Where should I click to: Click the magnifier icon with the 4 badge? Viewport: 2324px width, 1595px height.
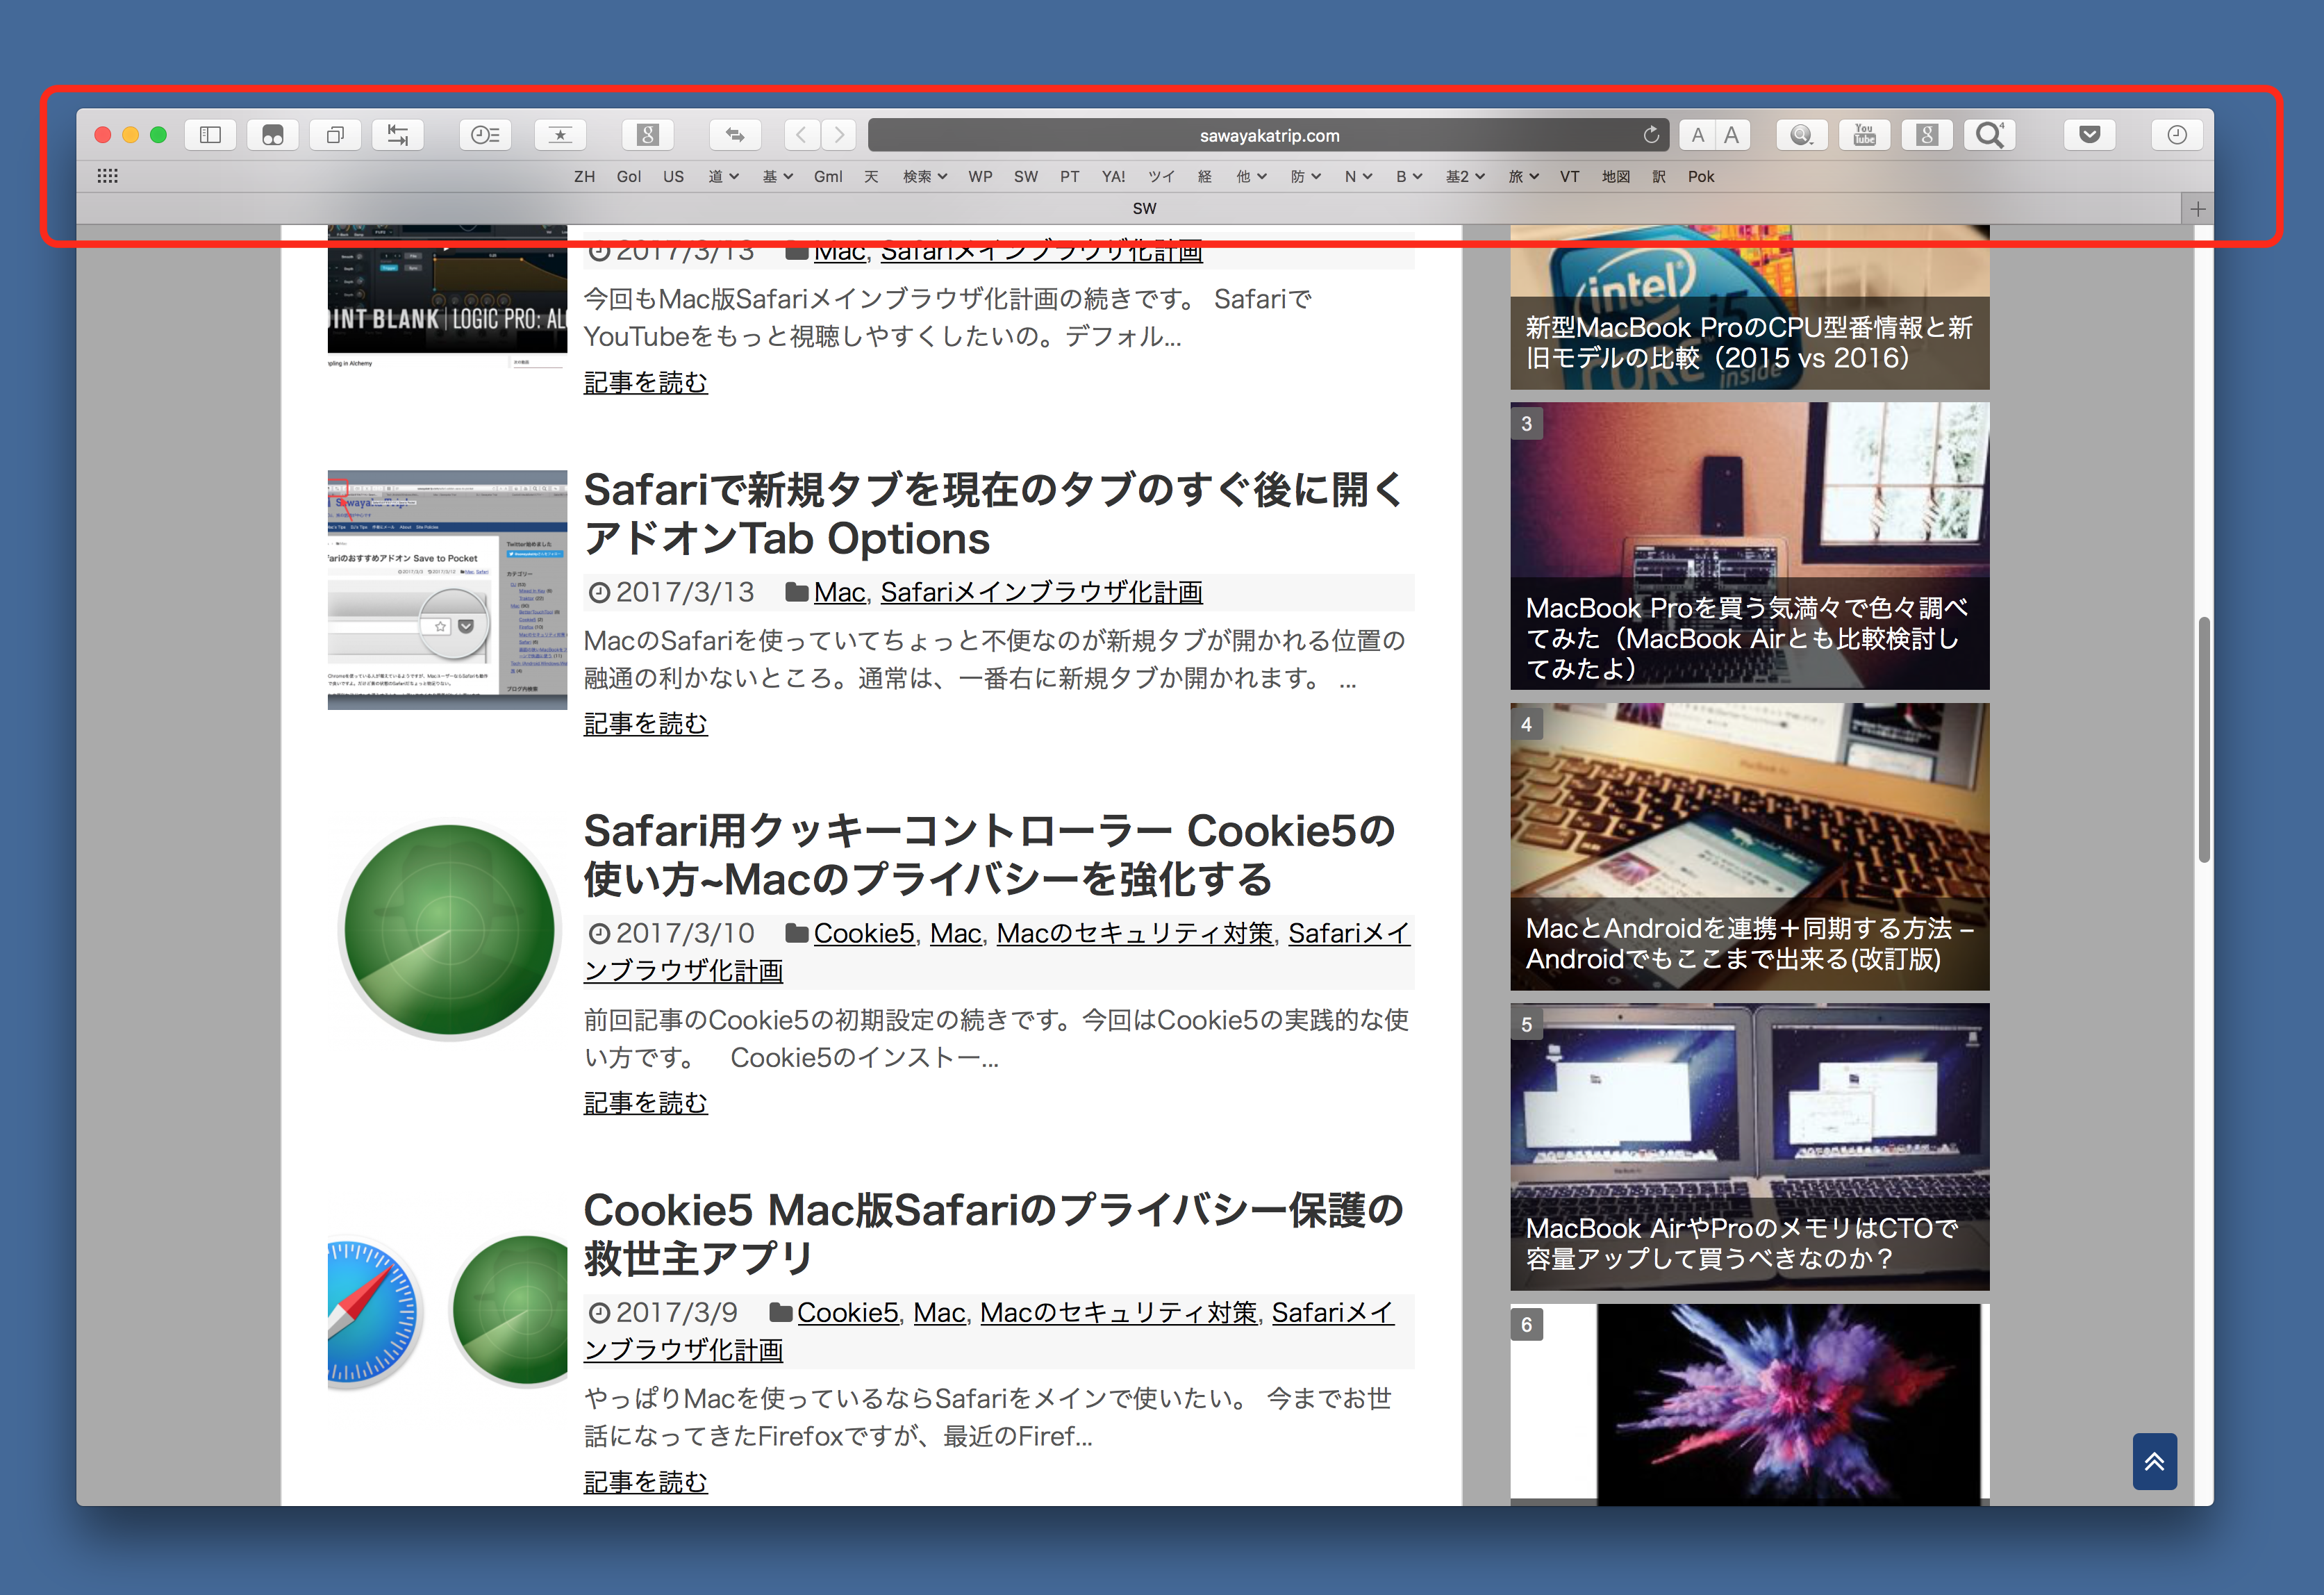1989,135
